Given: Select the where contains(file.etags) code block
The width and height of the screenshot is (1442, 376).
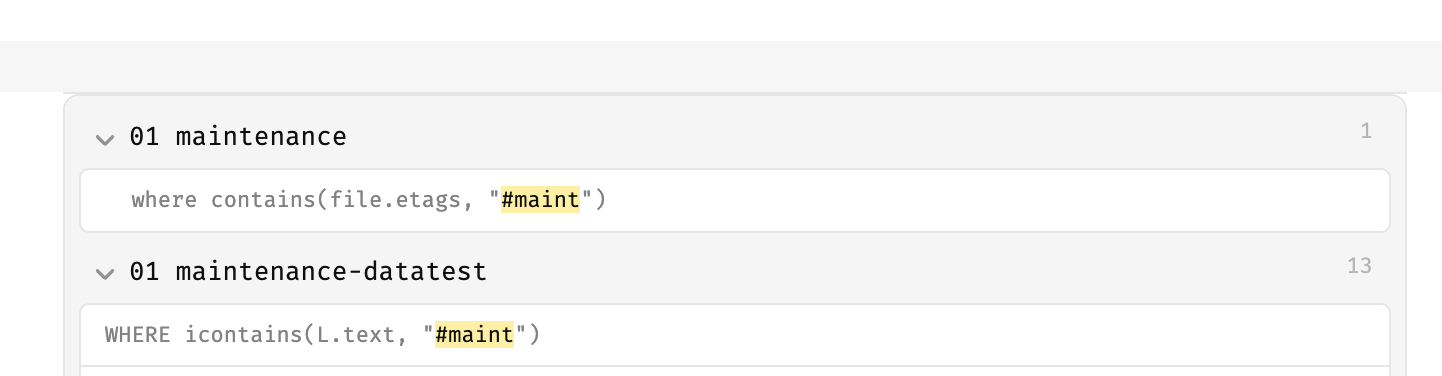Looking at the screenshot, I should tap(735, 200).
